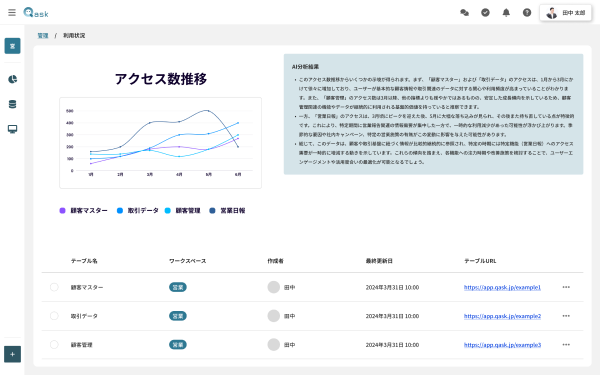Open the monitor sidebar icon

pyautogui.click(x=12, y=129)
